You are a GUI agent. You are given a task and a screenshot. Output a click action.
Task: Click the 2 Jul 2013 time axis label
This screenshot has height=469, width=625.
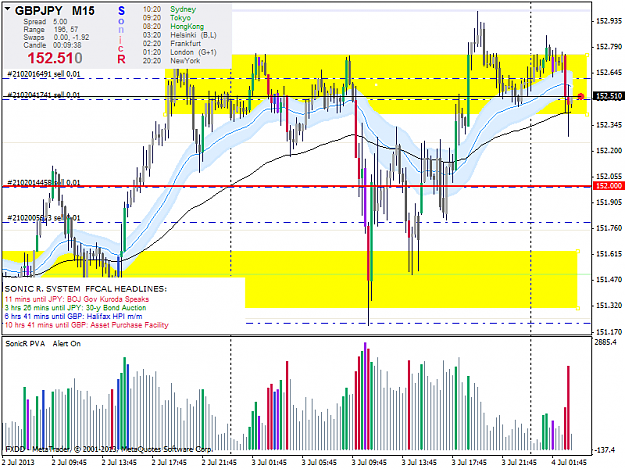click(18, 462)
